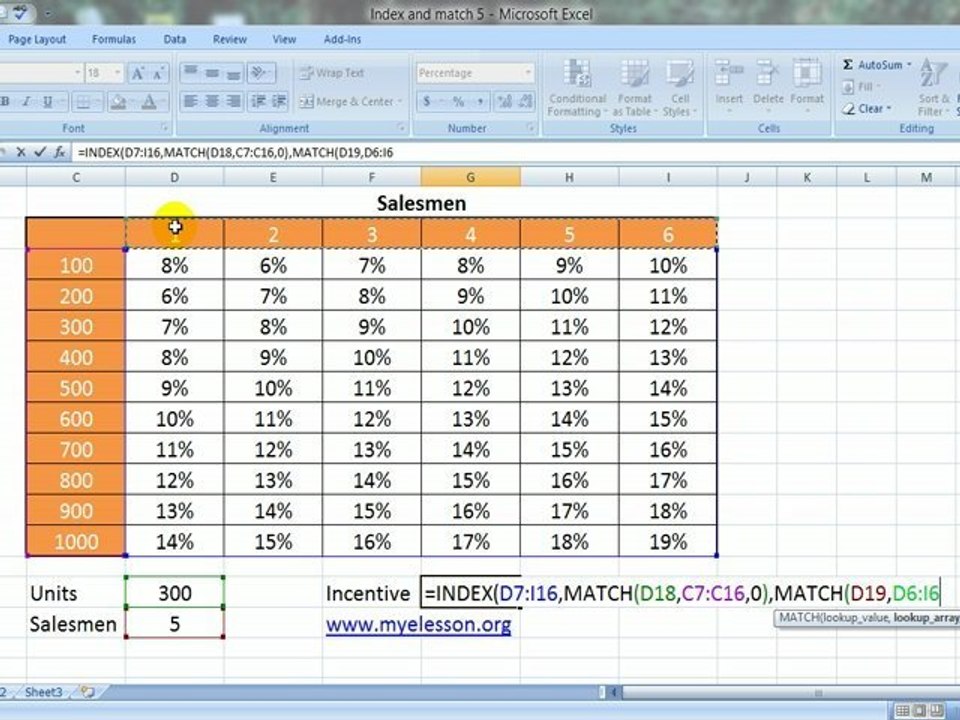Click the Accounting dollar format icon

[x=427, y=102]
